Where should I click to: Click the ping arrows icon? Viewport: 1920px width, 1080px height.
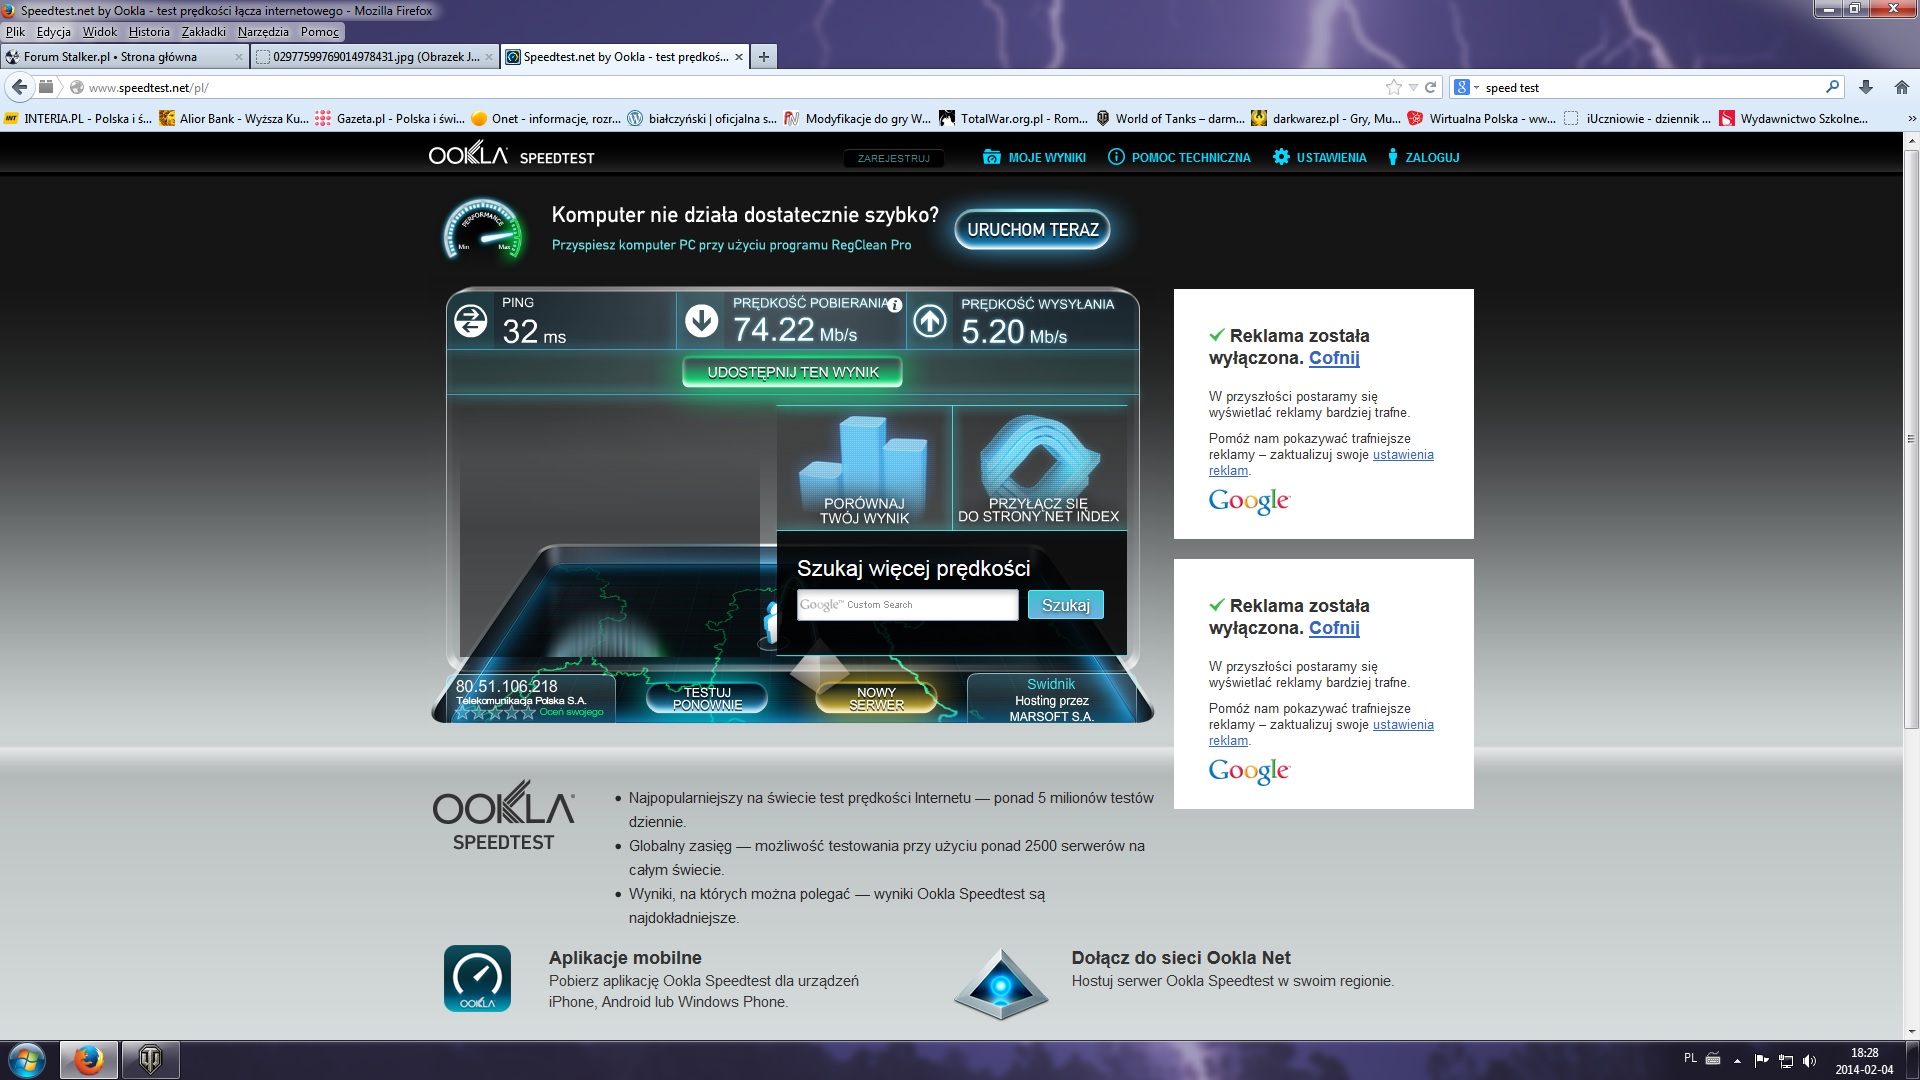pyautogui.click(x=471, y=321)
